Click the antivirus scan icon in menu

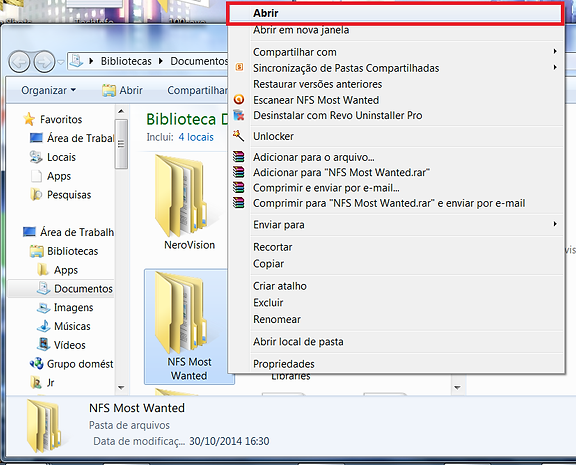[x=239, y=100]
